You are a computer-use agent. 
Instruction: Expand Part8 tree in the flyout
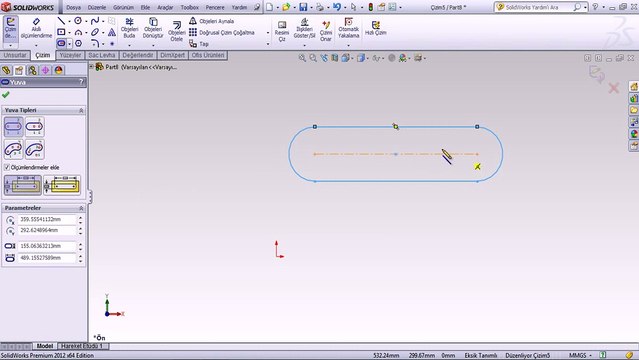92,67
